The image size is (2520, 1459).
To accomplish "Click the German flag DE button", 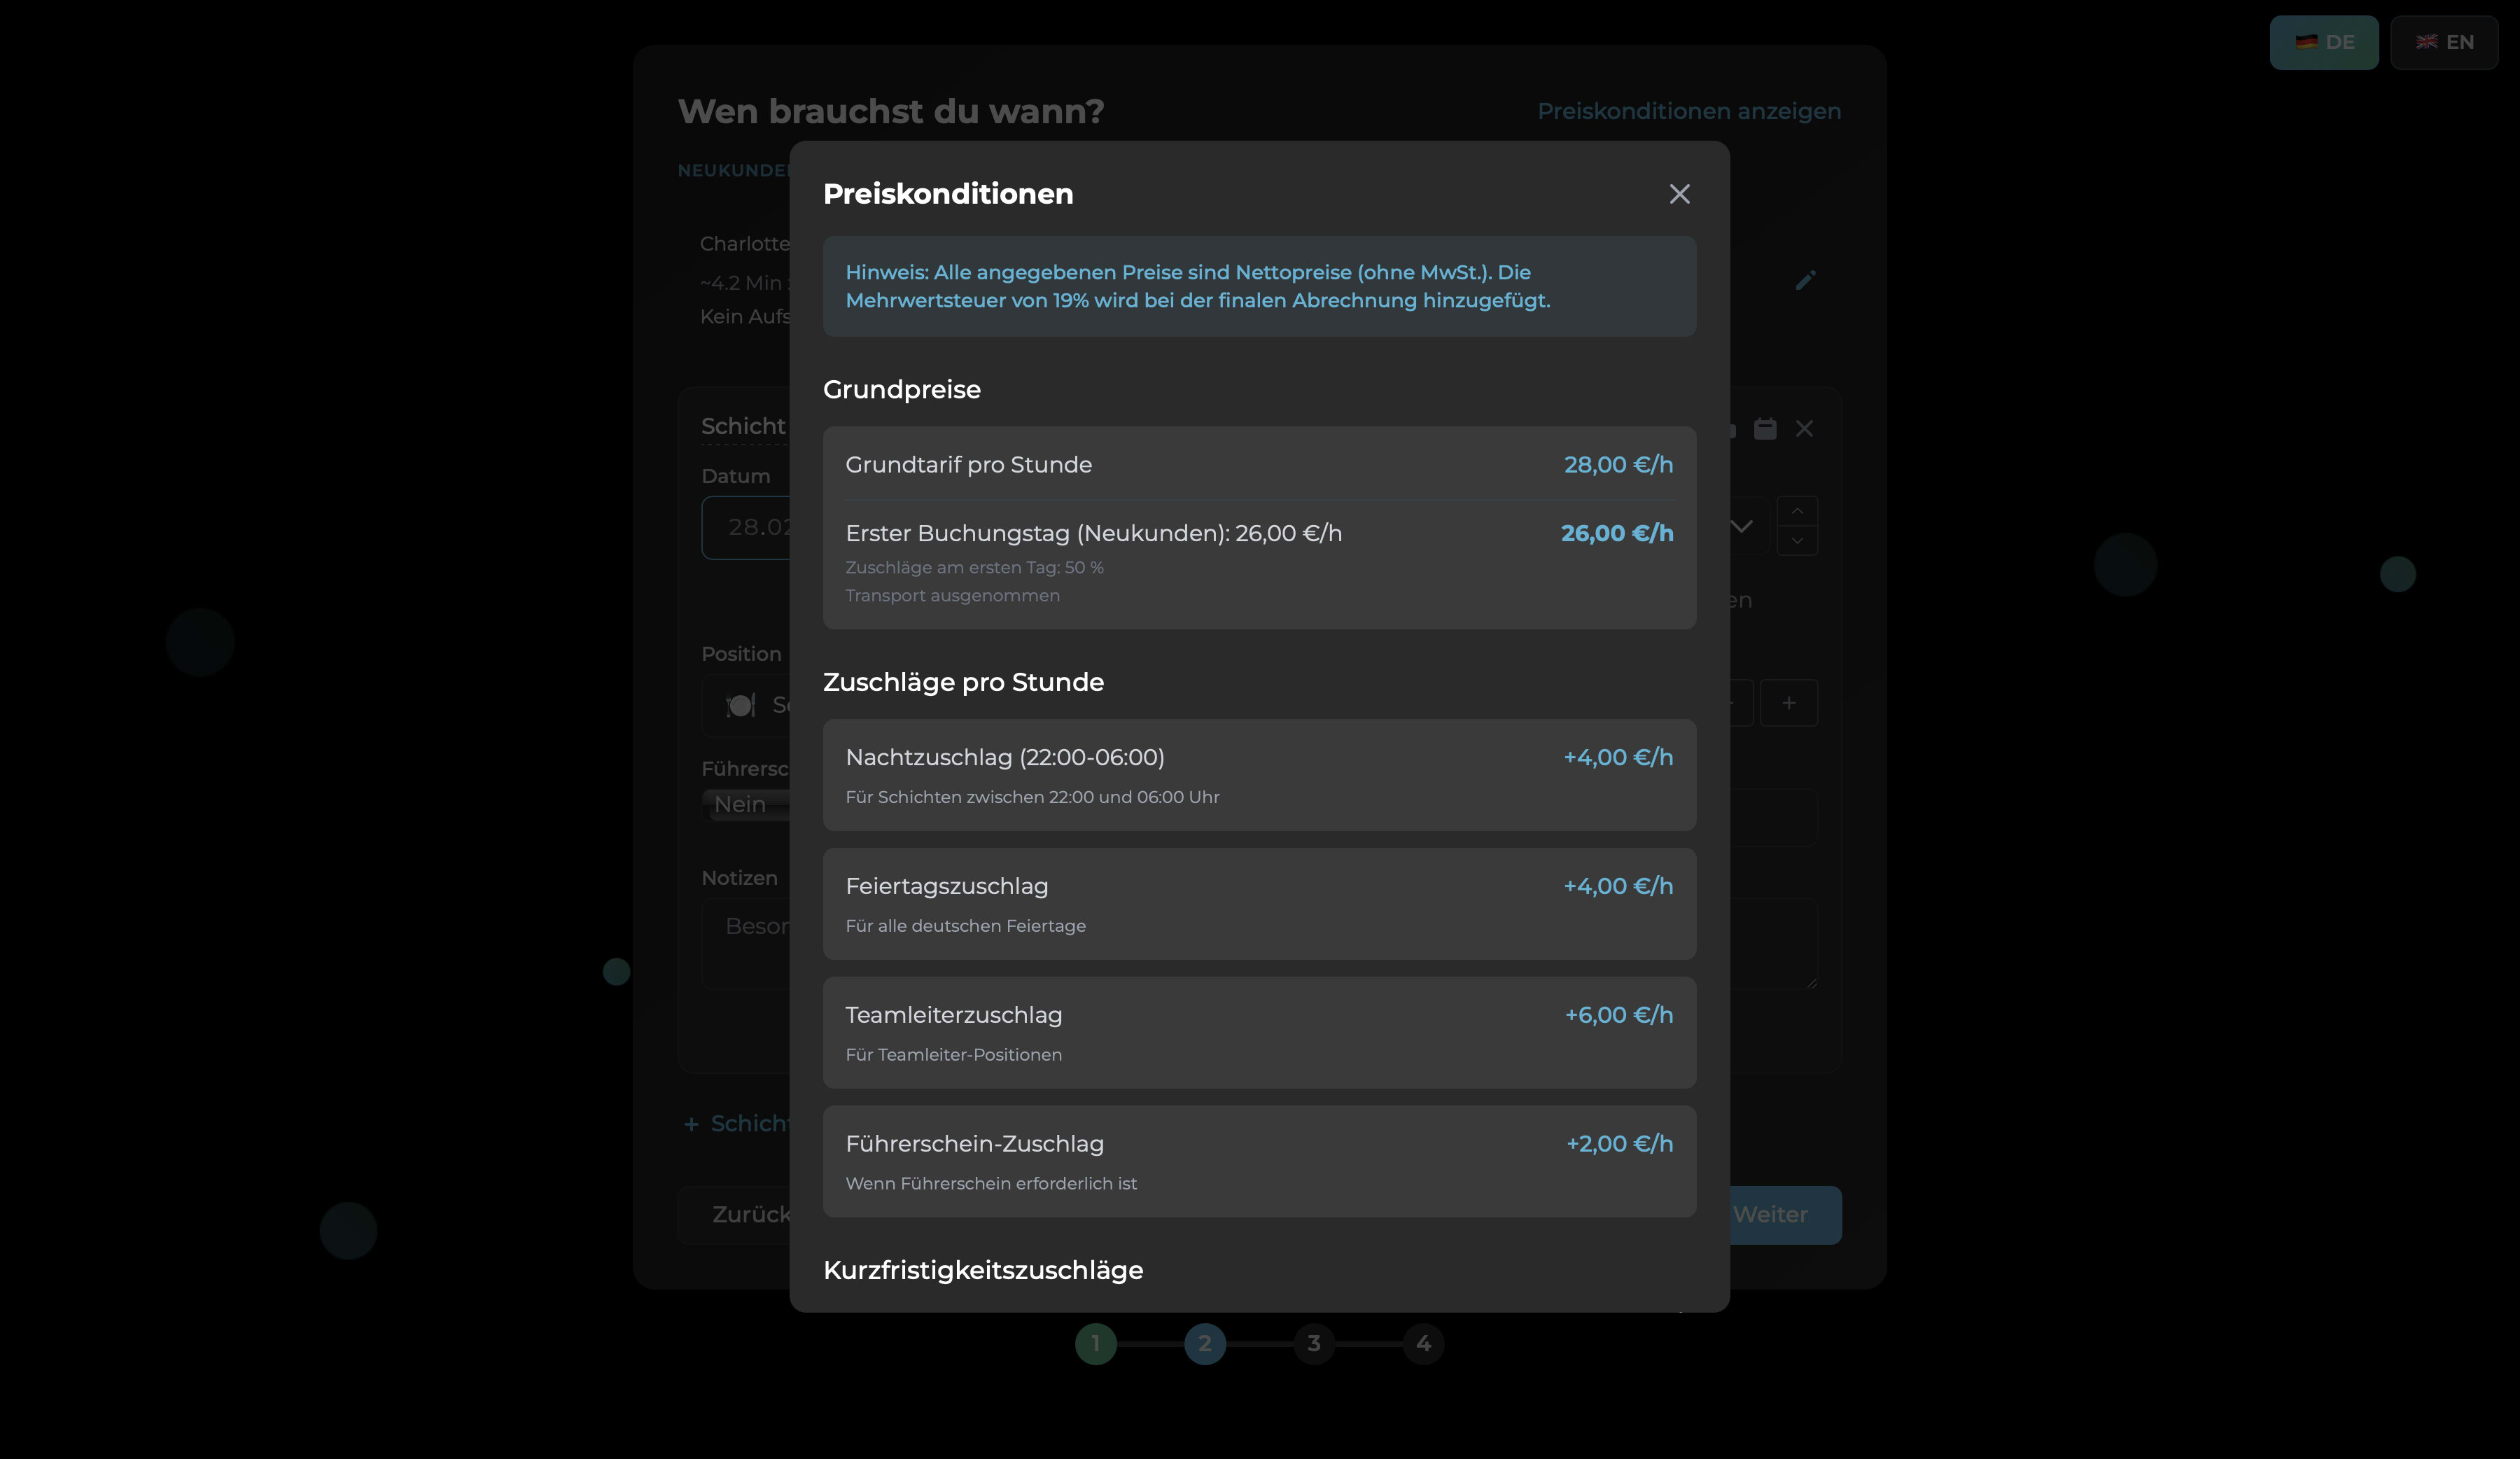I will (x=2323, y=42).
